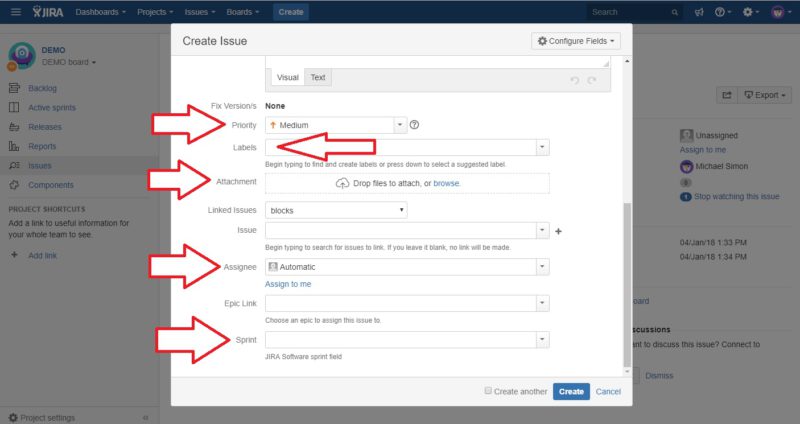Viewport: 800px width, 424px height.
Task: Click the Backlog sidebar icon
Action: click(x=14, y=88)
